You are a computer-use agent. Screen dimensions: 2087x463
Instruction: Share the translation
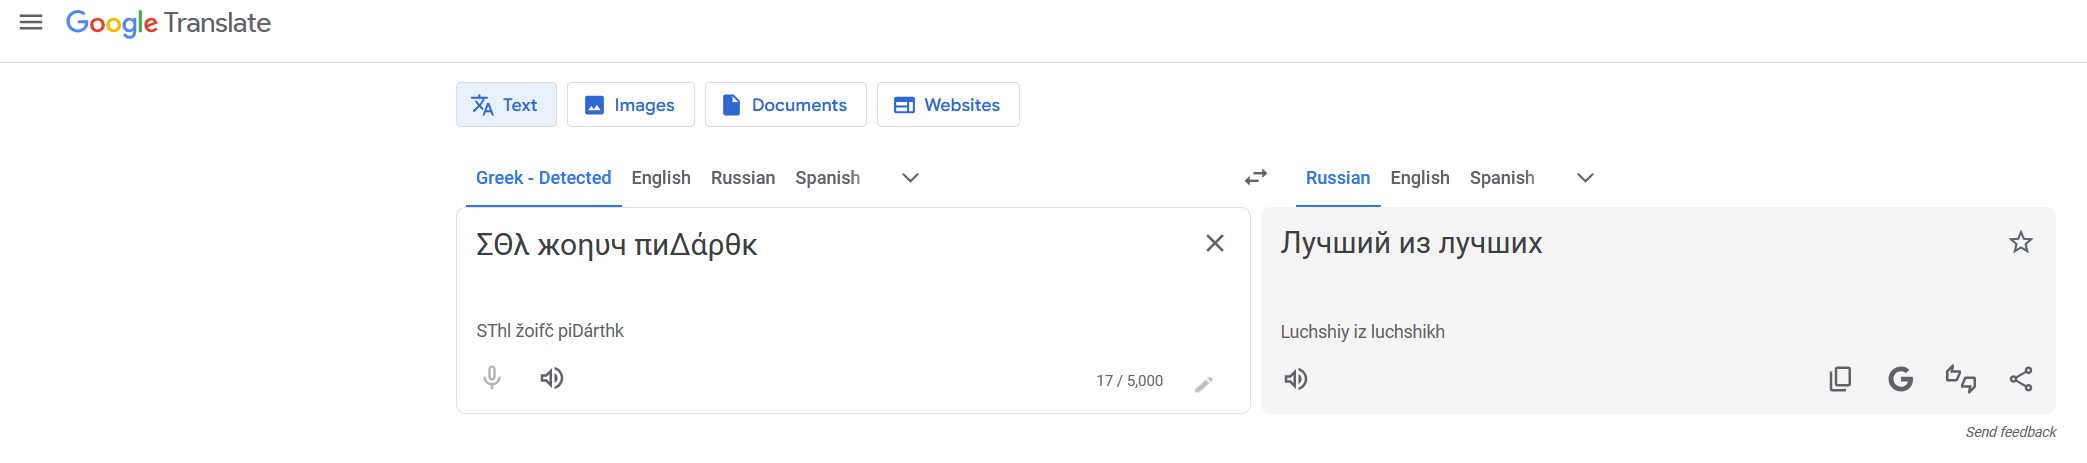pyautogui.click(x=2021, y=379)
